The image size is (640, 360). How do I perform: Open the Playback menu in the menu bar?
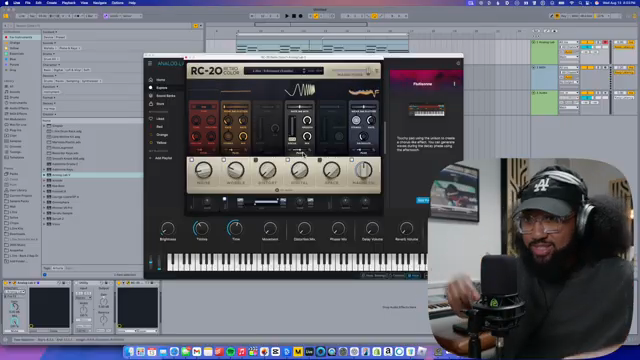pos(69,3)
